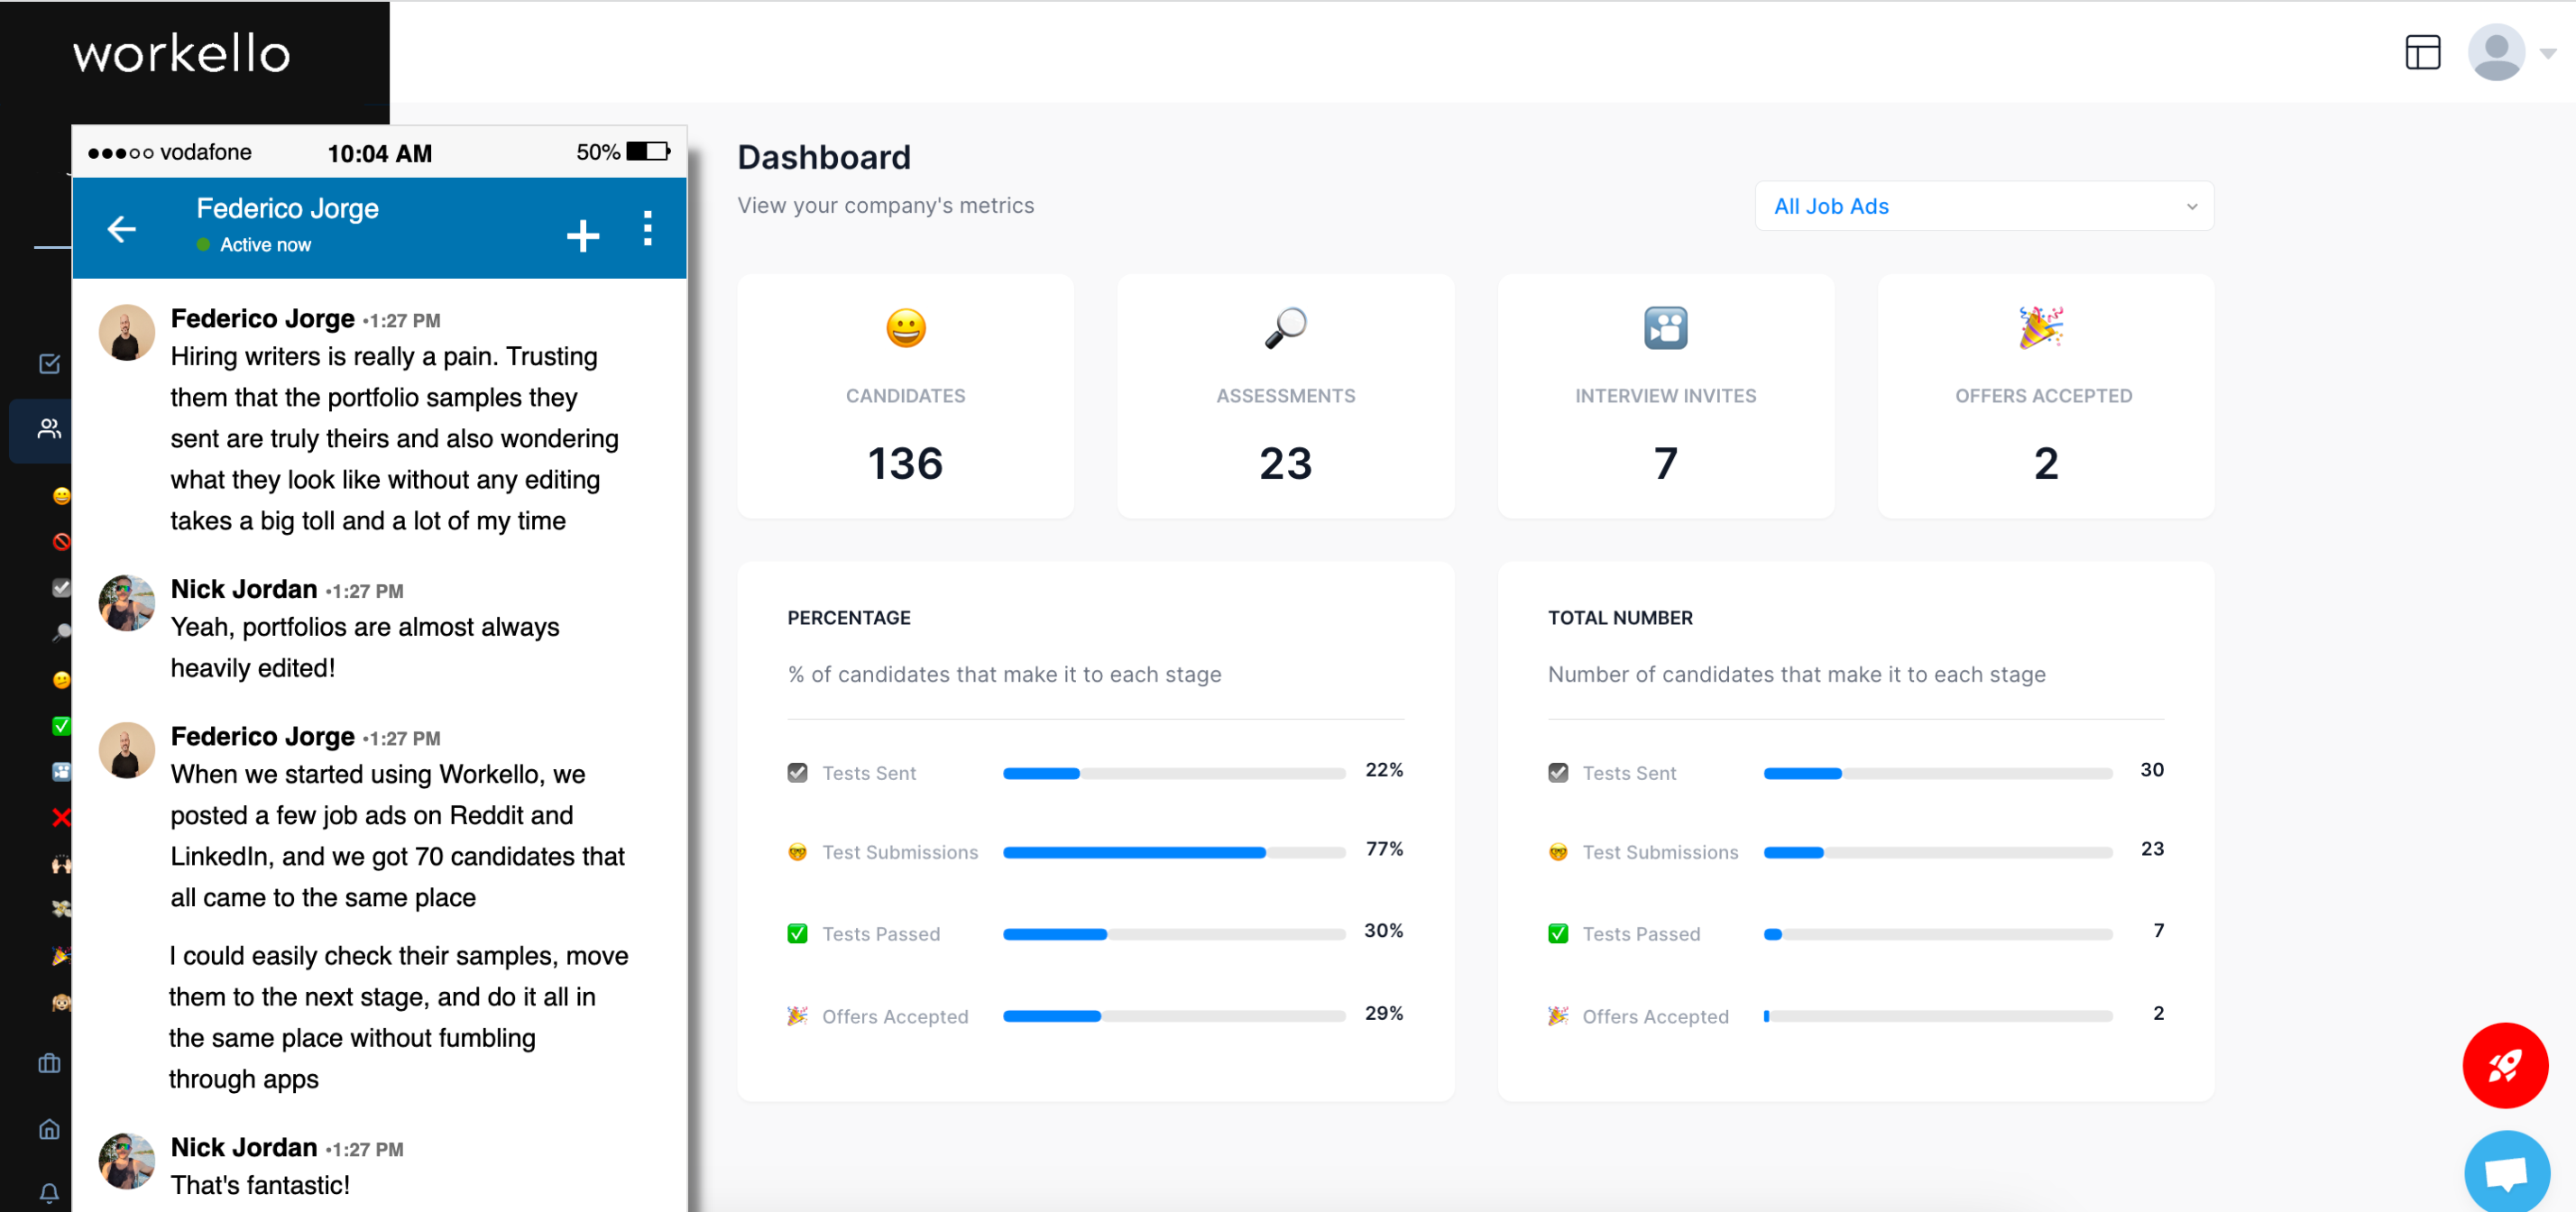This screenshot has height=1212, width=2576.
Task: Click the PERCENTAGE panel title
Action: (x=848, y=618)
